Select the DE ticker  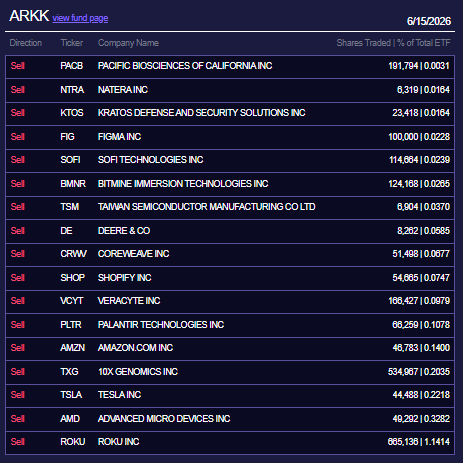coord(66,231)
